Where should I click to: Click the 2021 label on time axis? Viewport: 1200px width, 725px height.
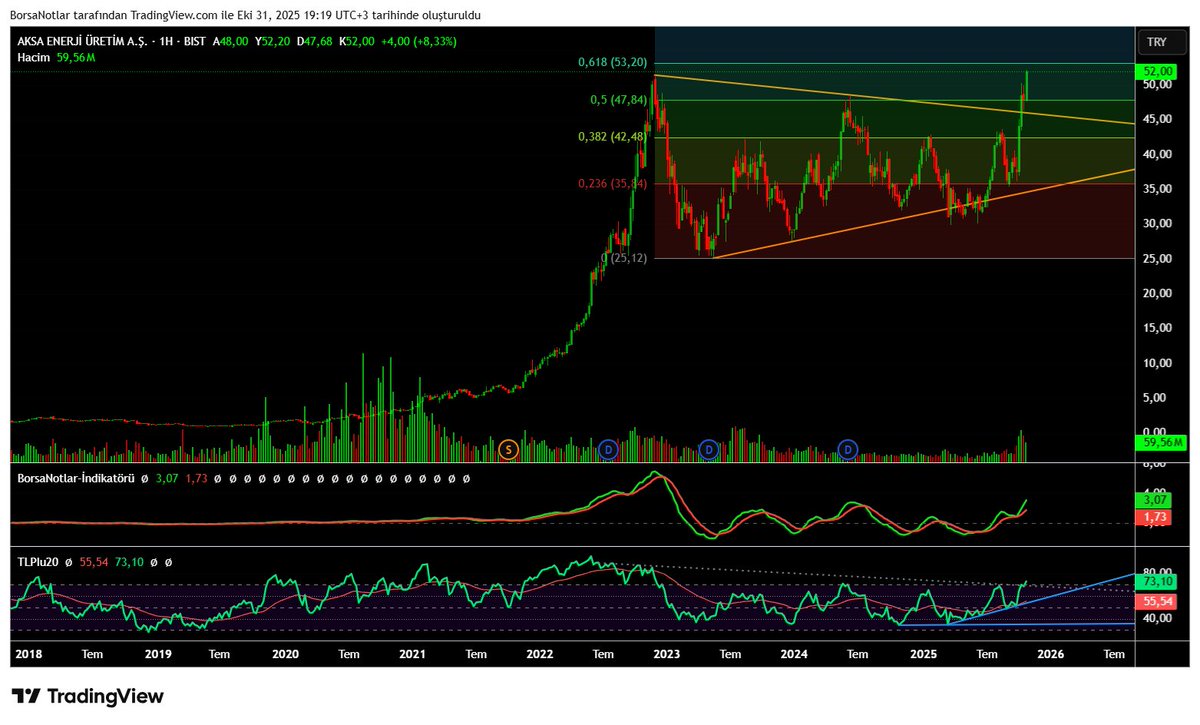click(x=412, y=654)
